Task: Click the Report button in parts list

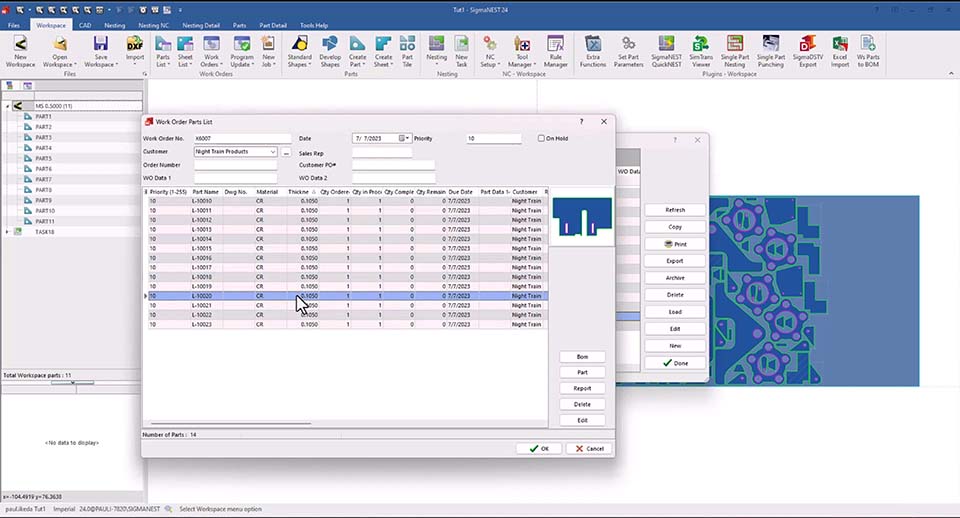Action: click(582, 388)
